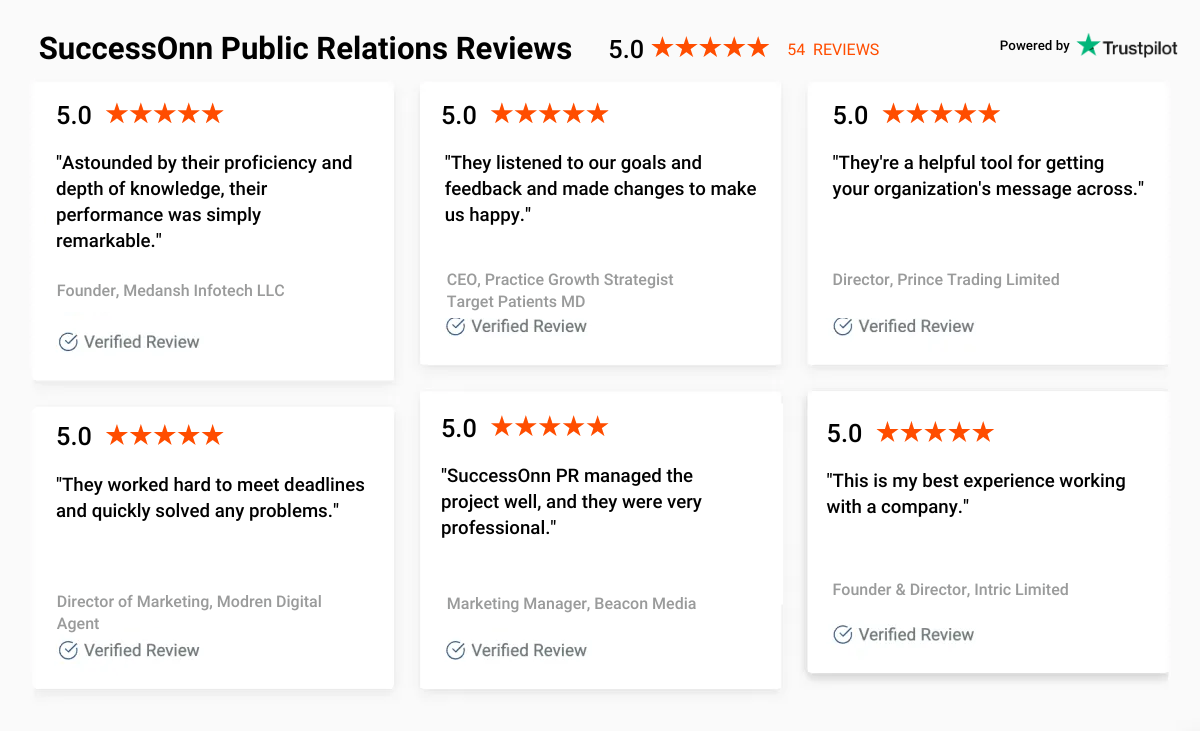The height and width of the screenshot is (731, 1200).
Task: Click the Trustpilot green star logo
Action: tap(1088, 45)
